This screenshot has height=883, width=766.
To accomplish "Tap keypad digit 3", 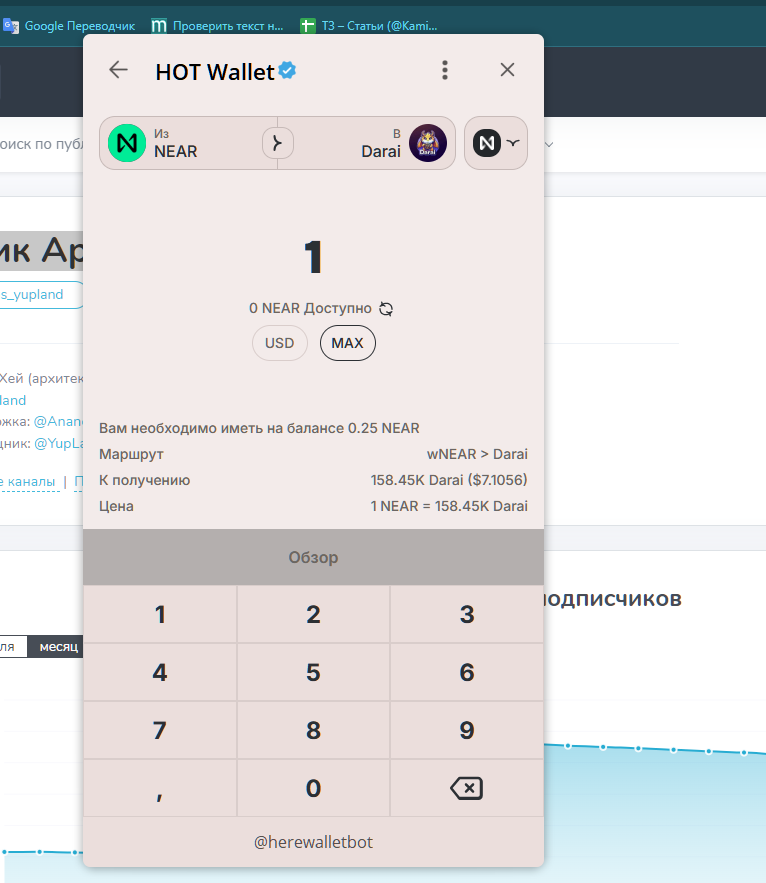I will click(x=467, y=614).
